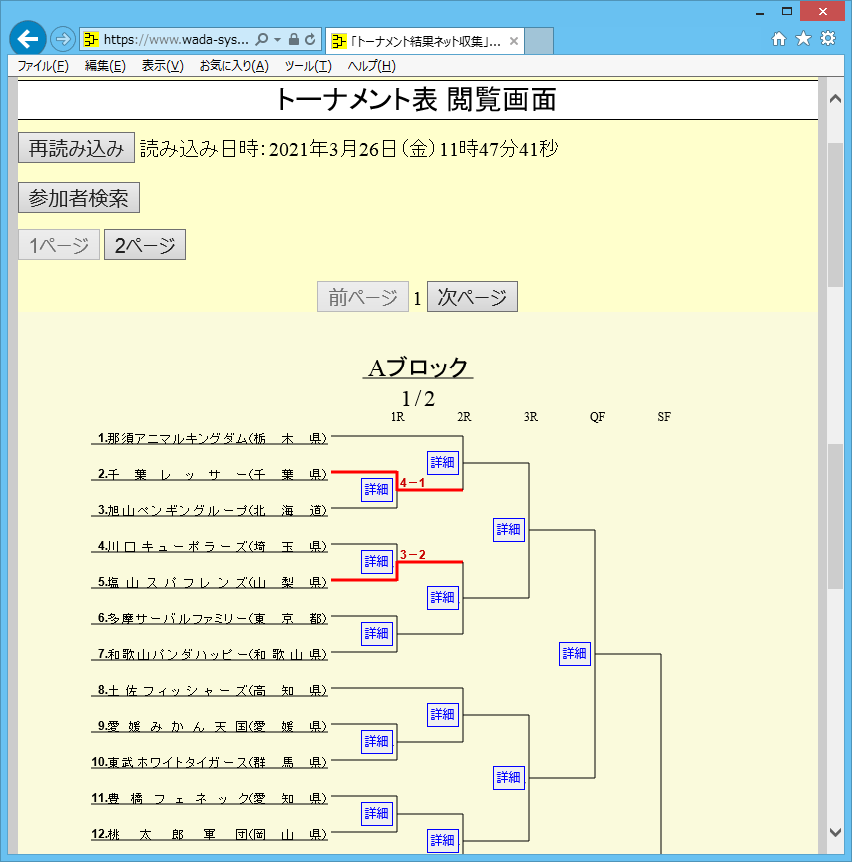The image size is (852, 862).
Task: Click the 4-1 score label
Action: point(412,483)
